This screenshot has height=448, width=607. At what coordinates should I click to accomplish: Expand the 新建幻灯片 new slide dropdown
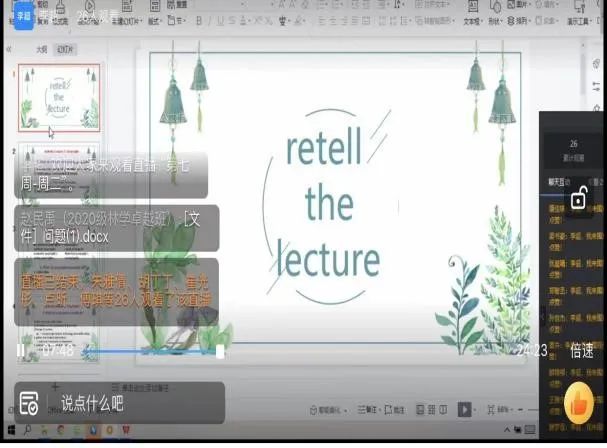(127, 21)
